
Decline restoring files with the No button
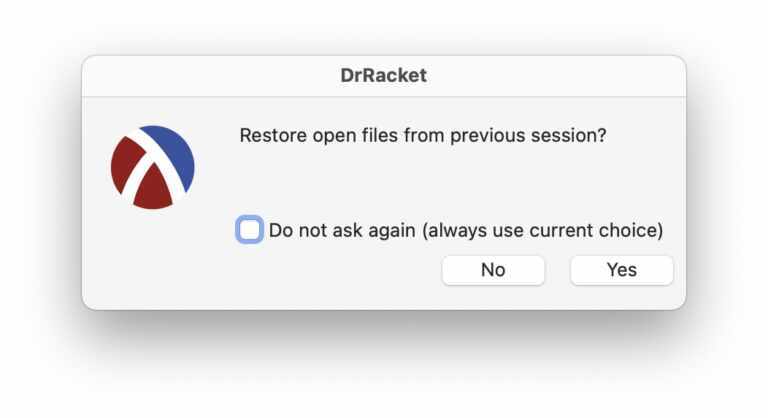pyautogui.click(x=493, y=270)
